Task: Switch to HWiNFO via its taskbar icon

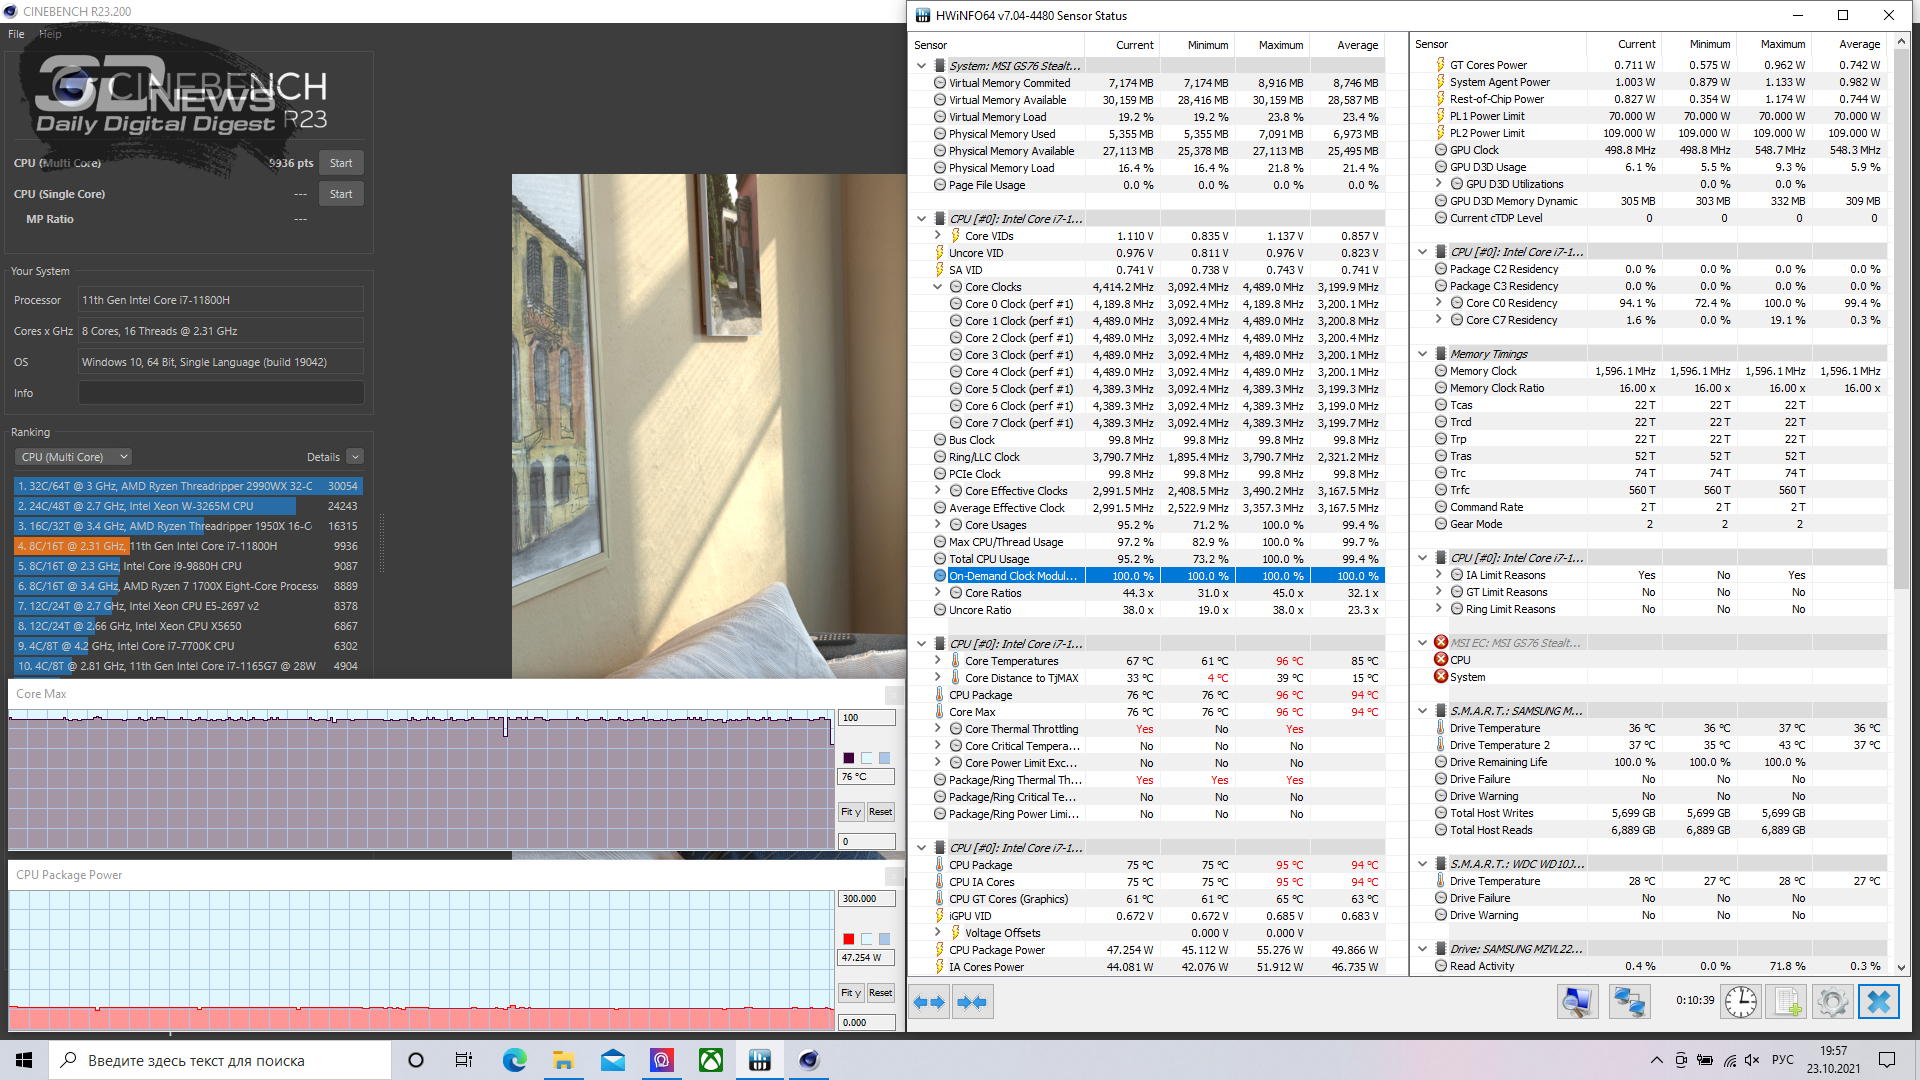Action: point(760,1060)
